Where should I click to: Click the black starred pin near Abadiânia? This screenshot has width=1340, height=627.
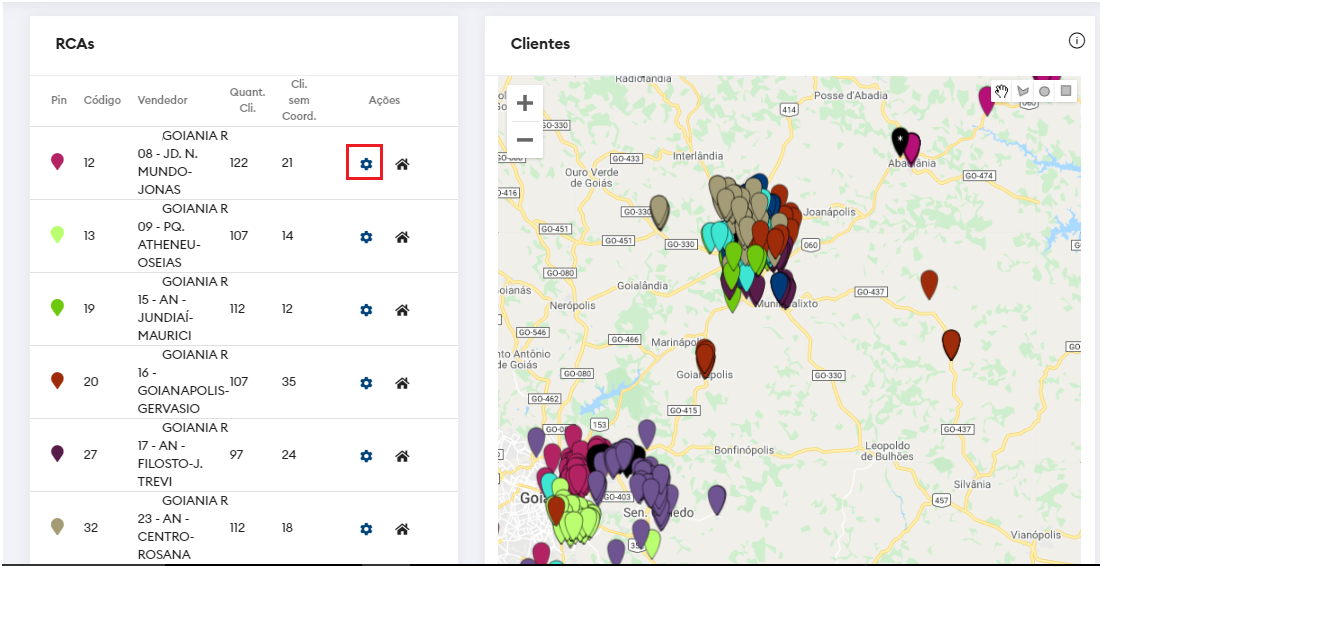900,139
